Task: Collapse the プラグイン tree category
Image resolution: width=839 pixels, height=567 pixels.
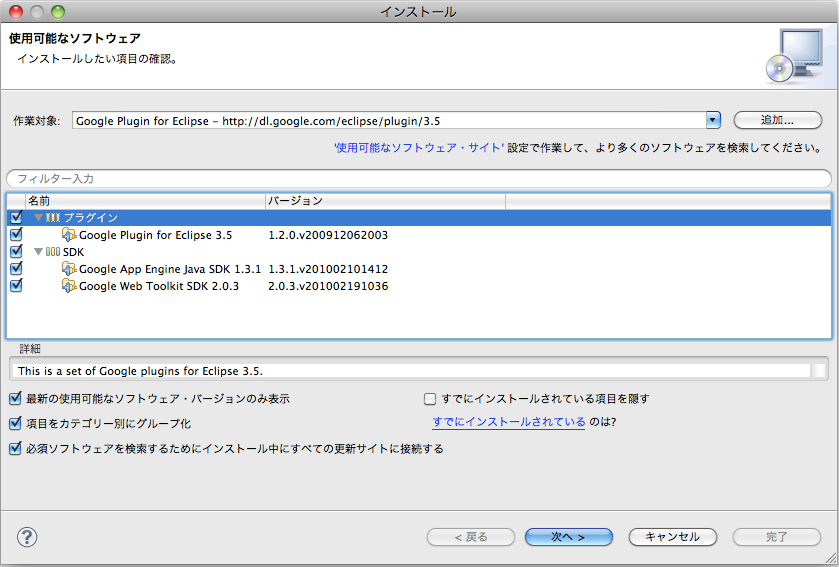Action: (38, 218)
